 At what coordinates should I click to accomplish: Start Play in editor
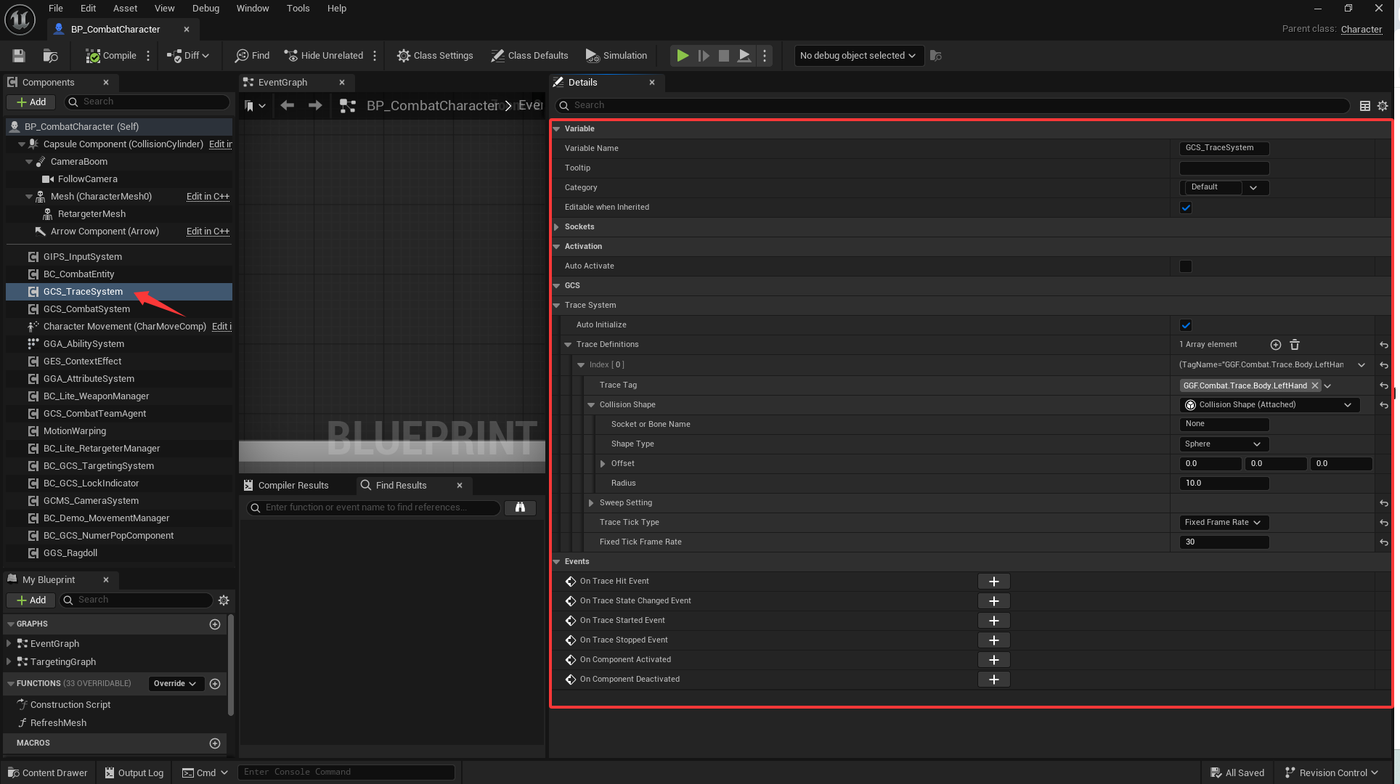point(682,56)
